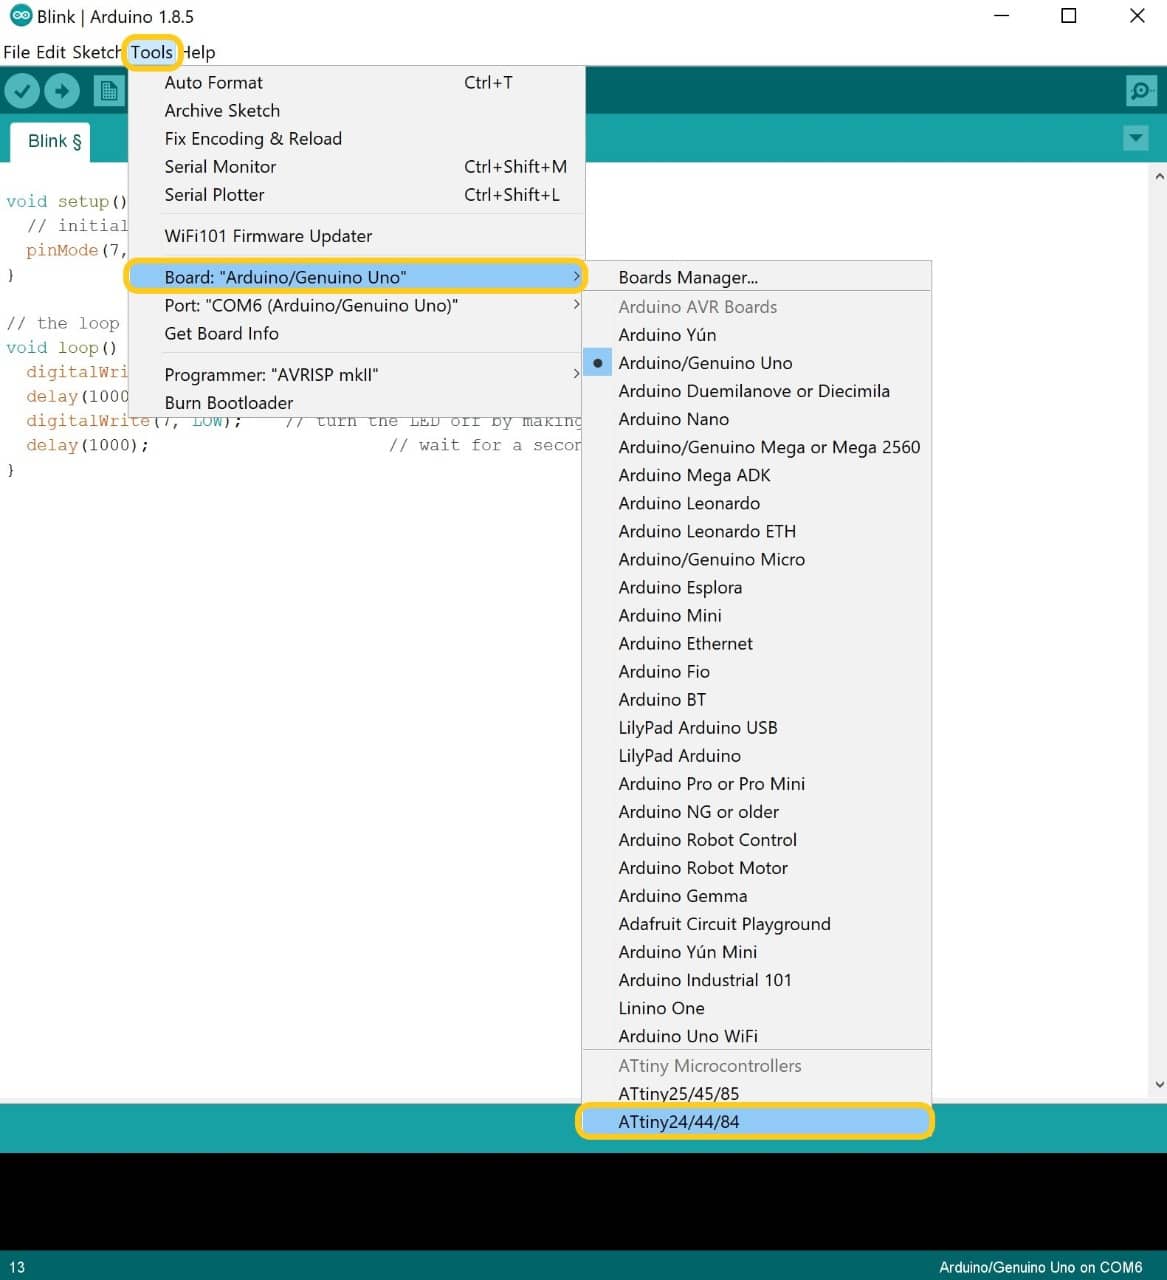Image resolution: width=1167 pixels, height=1280 pixels.
Task: Click the editor scrollbar down arrow
Action: click(1159, 1084)
